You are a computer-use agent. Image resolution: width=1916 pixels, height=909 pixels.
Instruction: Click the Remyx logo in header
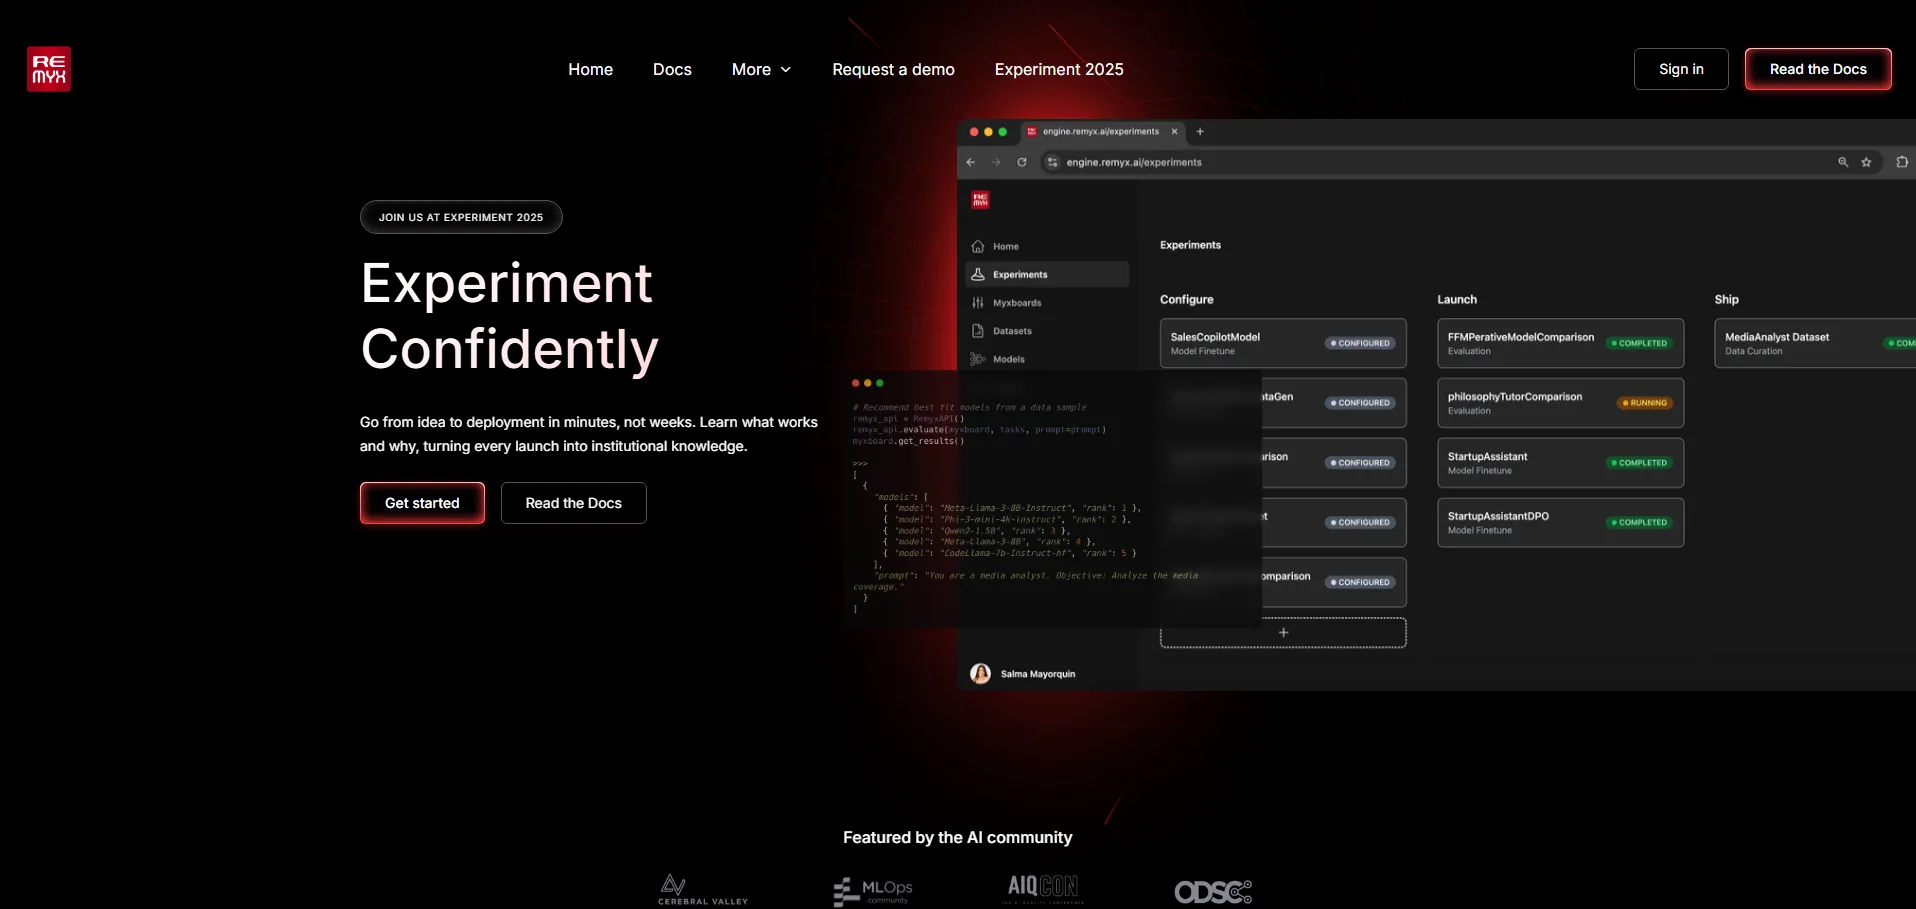click(48, 69)
